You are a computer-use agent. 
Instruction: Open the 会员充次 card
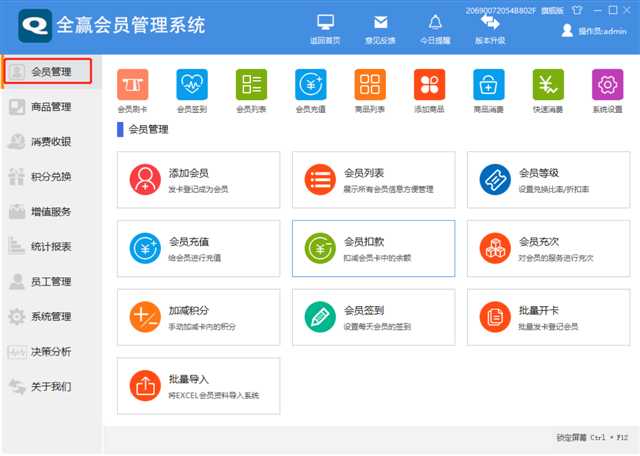point(549,249)
